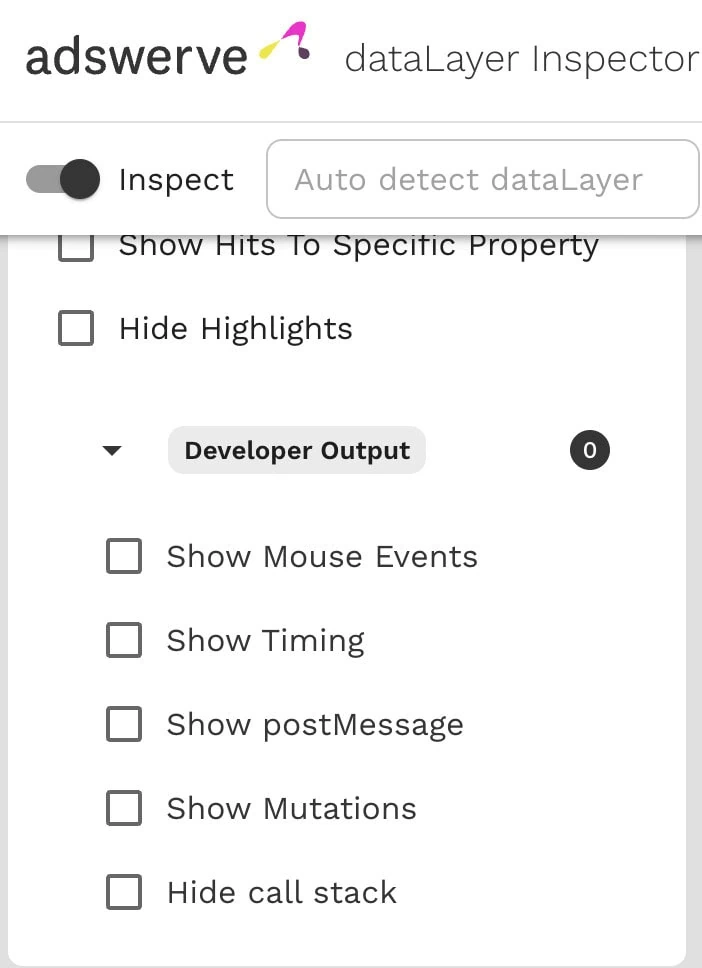
Task: Click the Developer Output pill to toggle the section
Action: (x=296, y=450)
